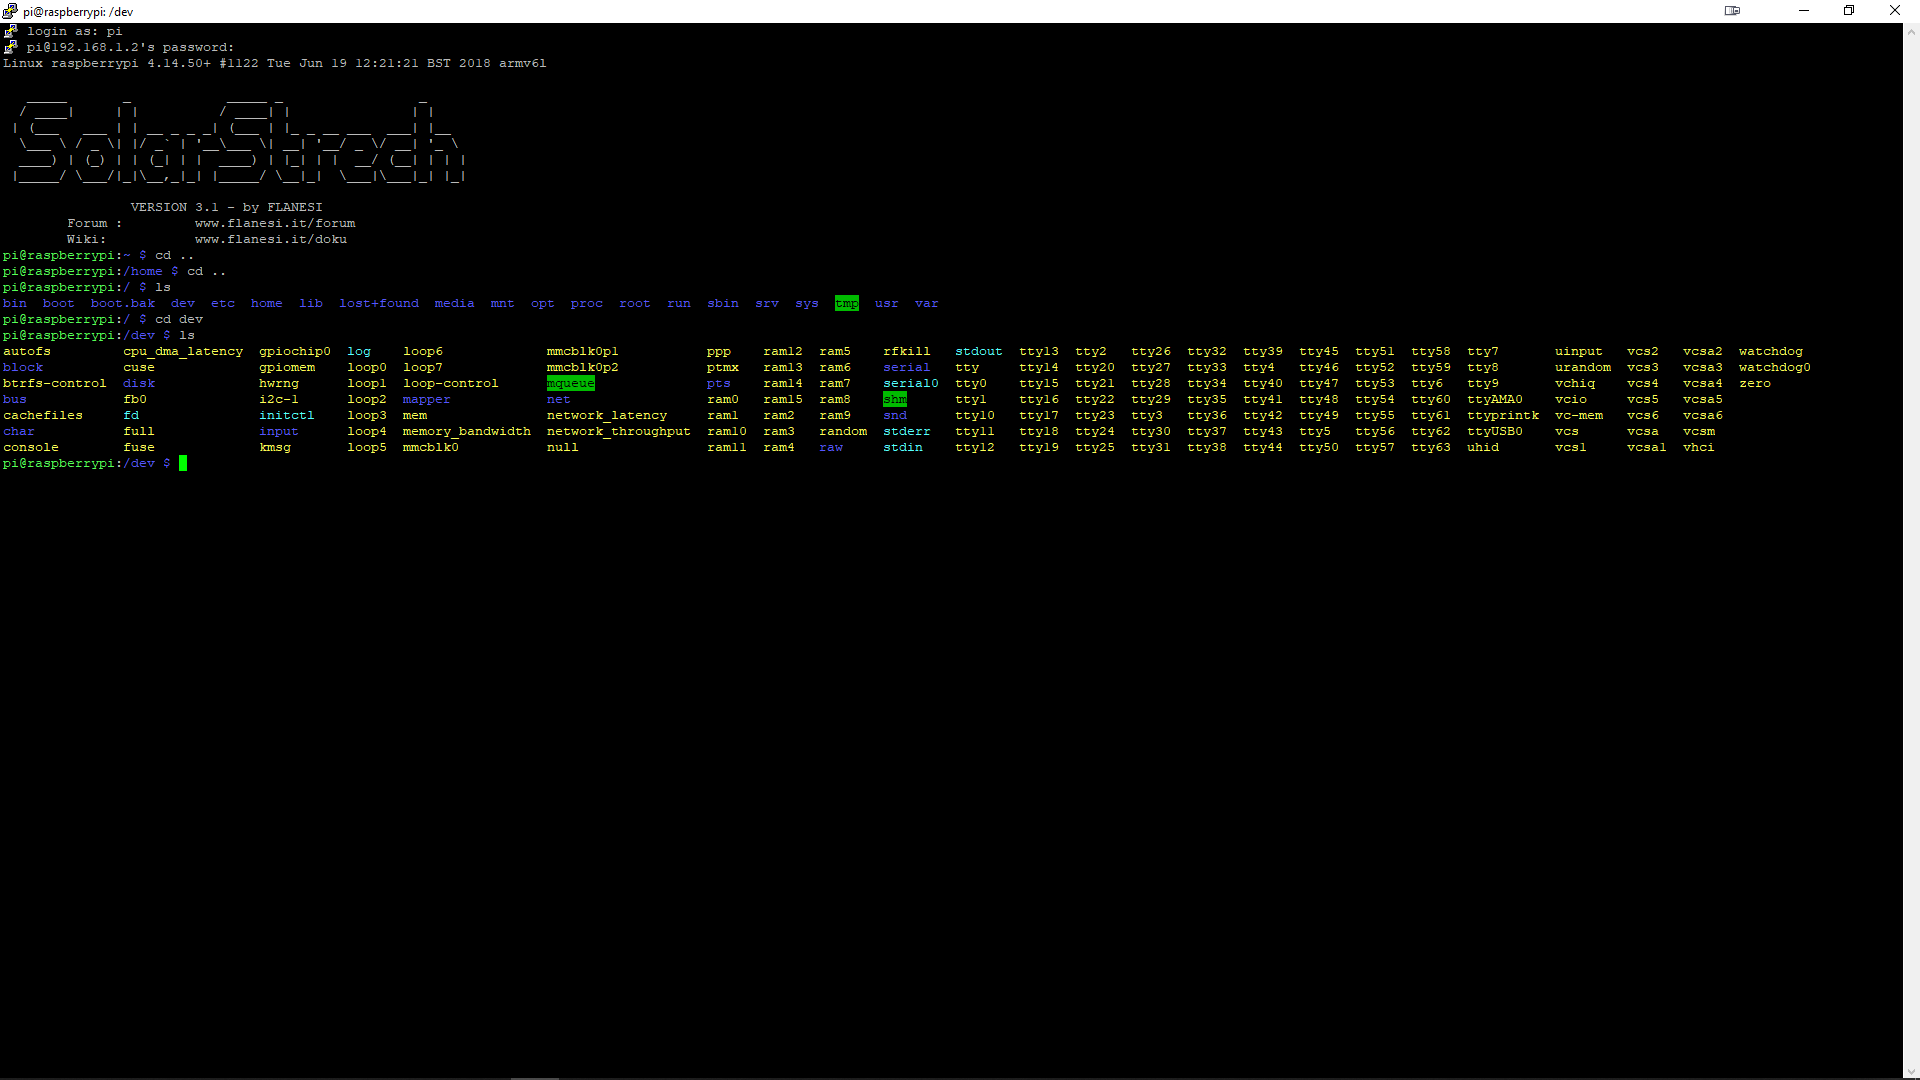Click 'www.flanesi.it/doku' text
Screen dimensions: 1920x1080
(x=271, y=239)
